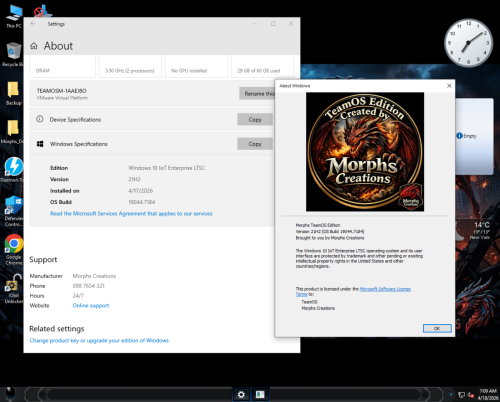Copy the Windows Specifications

tap(255, 144)
